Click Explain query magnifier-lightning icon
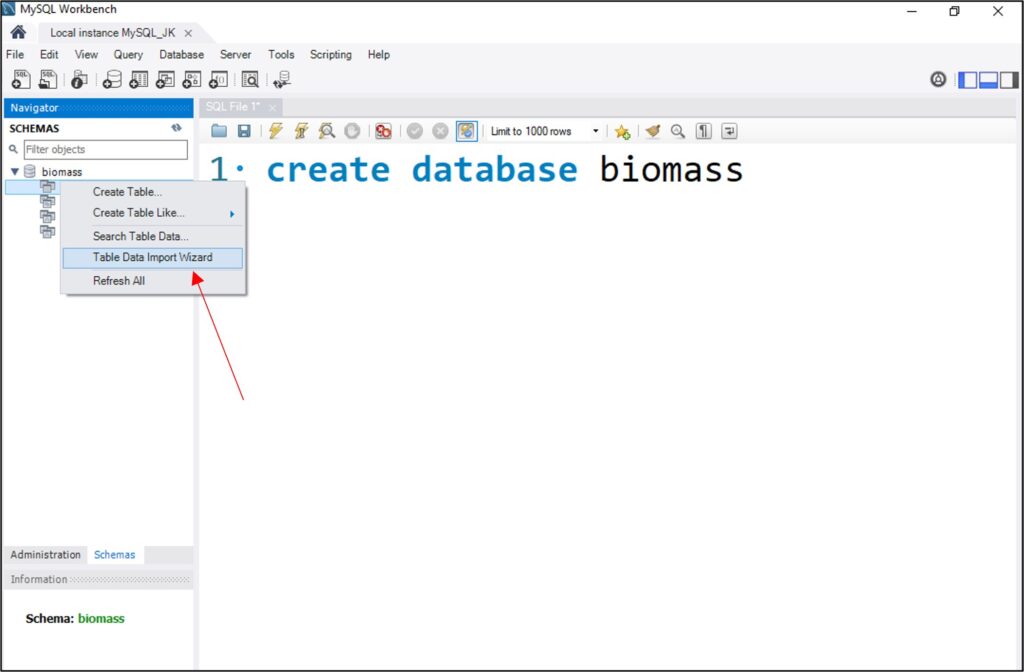The width and height of the screenshot is (1024, 672). coord(326,131)
